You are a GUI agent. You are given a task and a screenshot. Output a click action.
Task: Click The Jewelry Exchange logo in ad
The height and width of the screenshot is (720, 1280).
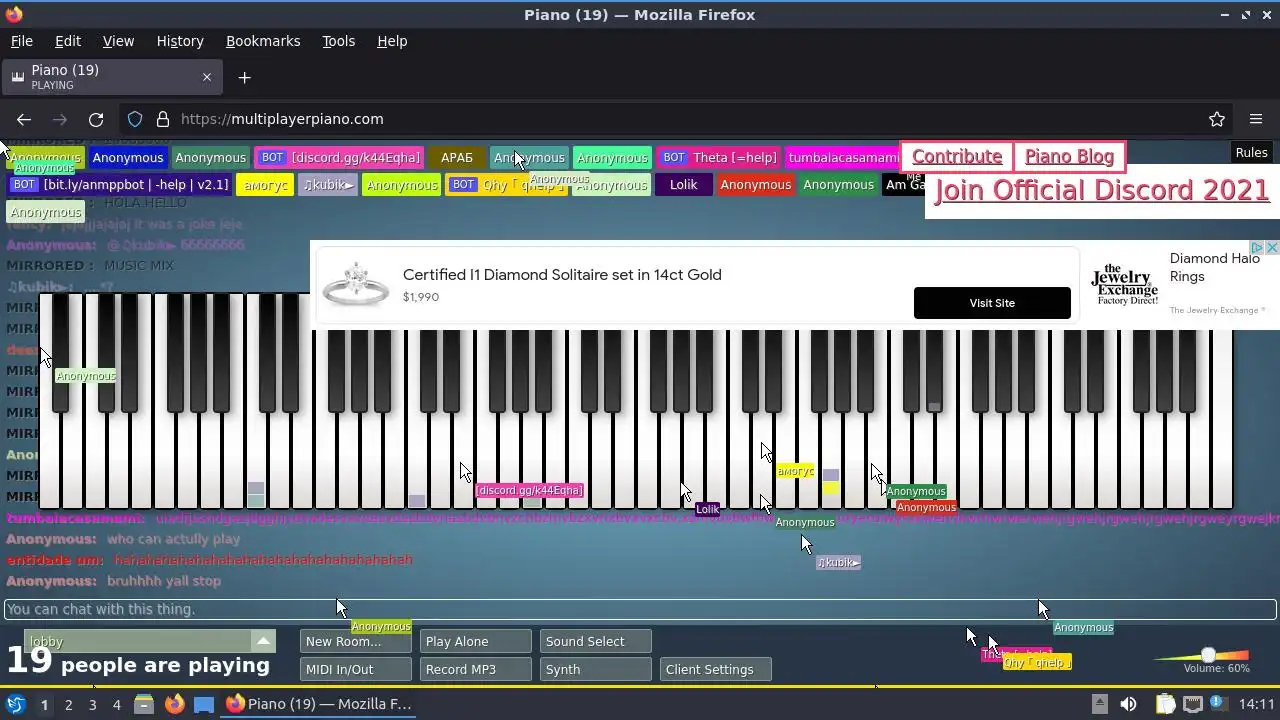point(1123,285)
